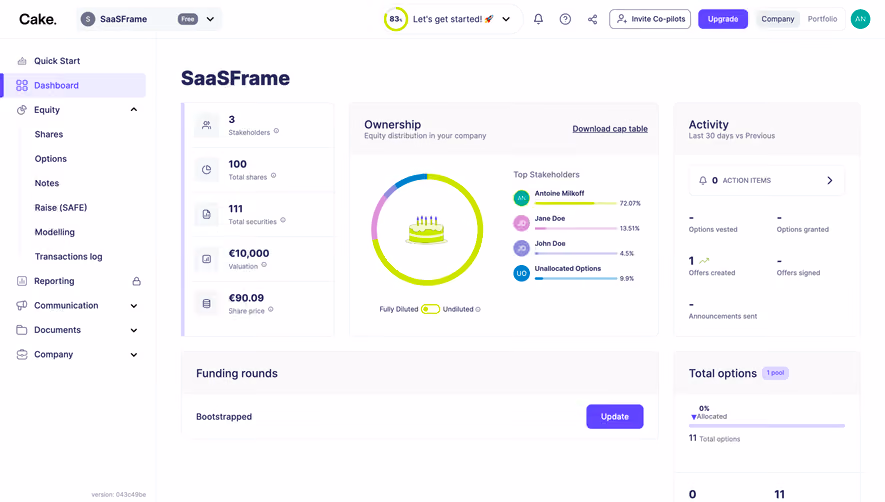Expand the Let's get started dropdown
The image size is (885, 502).
click(x=506, y=19)
